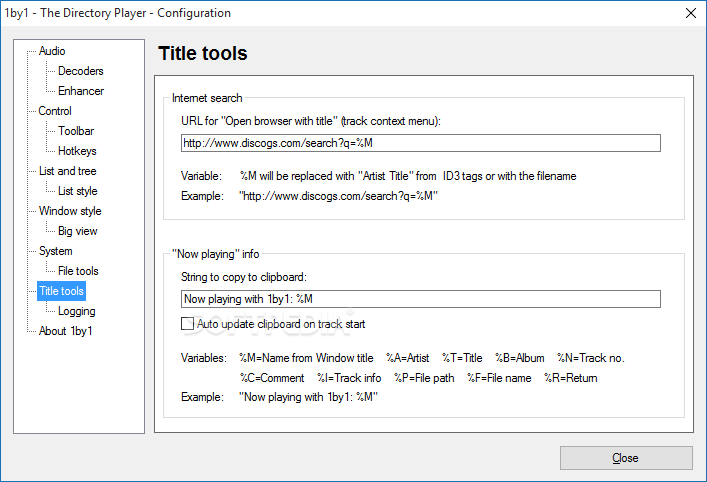Click the %R=Return variable text
The image size is (707, 482).
(570, 378)
